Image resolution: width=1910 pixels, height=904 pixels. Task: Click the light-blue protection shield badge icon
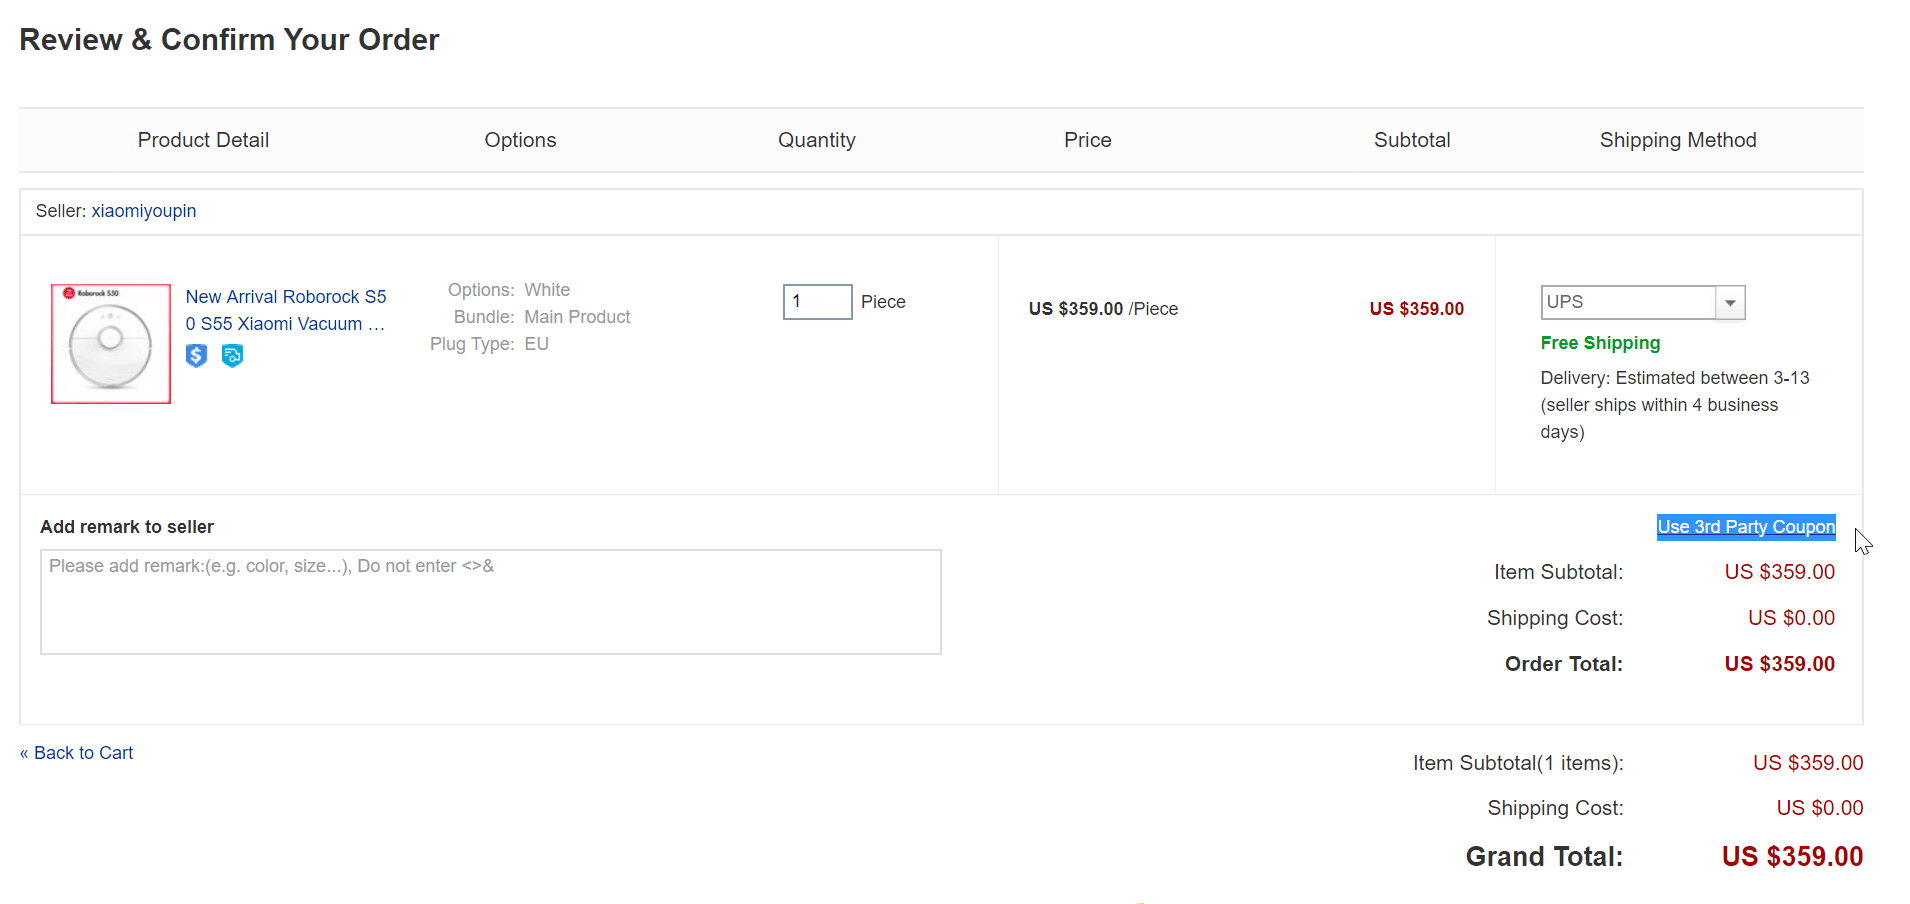[232, 356]
